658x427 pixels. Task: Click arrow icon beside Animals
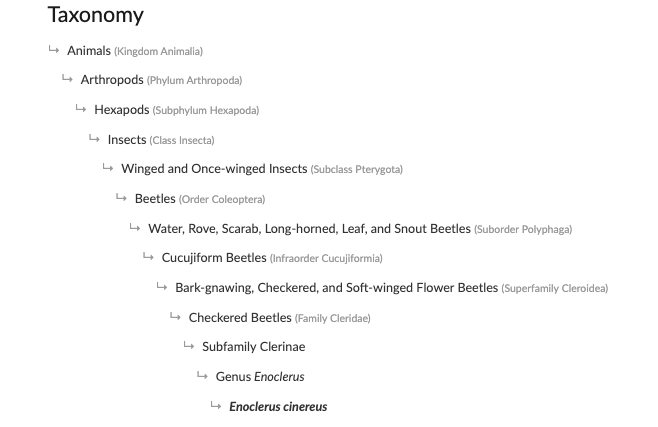pyautogui.click(x=54, y=49)
